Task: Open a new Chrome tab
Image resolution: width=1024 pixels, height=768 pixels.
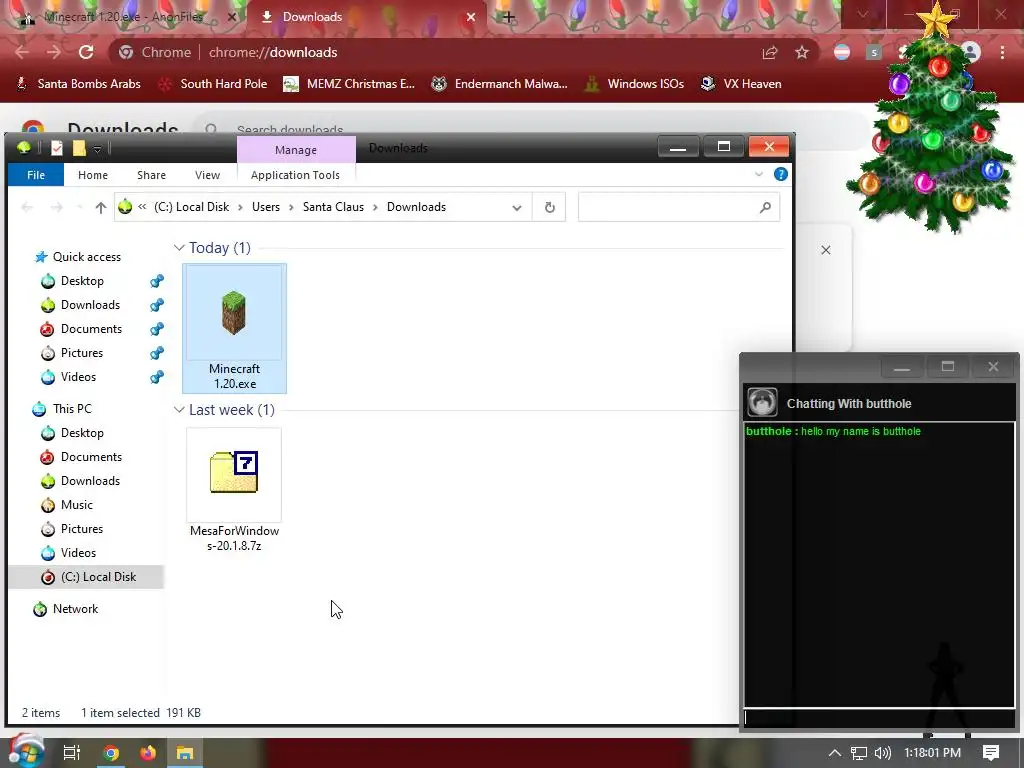Action: point(509,17)
